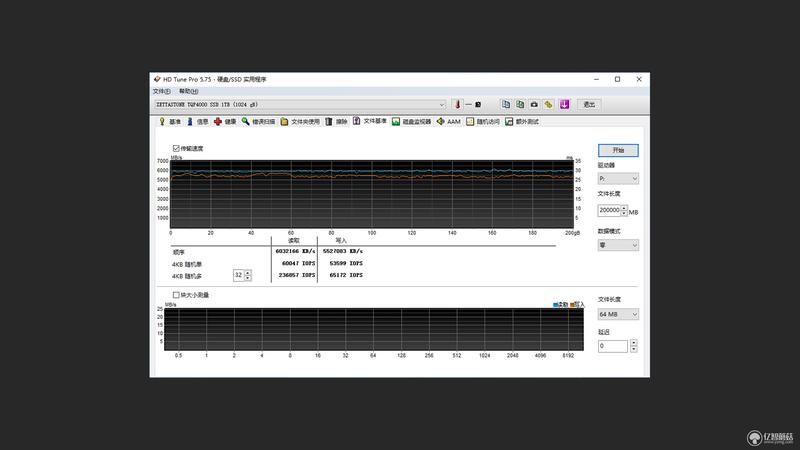Click the delay input field showing 0
This screenshot has width=800, height=450.
click(x=613, y=346)
